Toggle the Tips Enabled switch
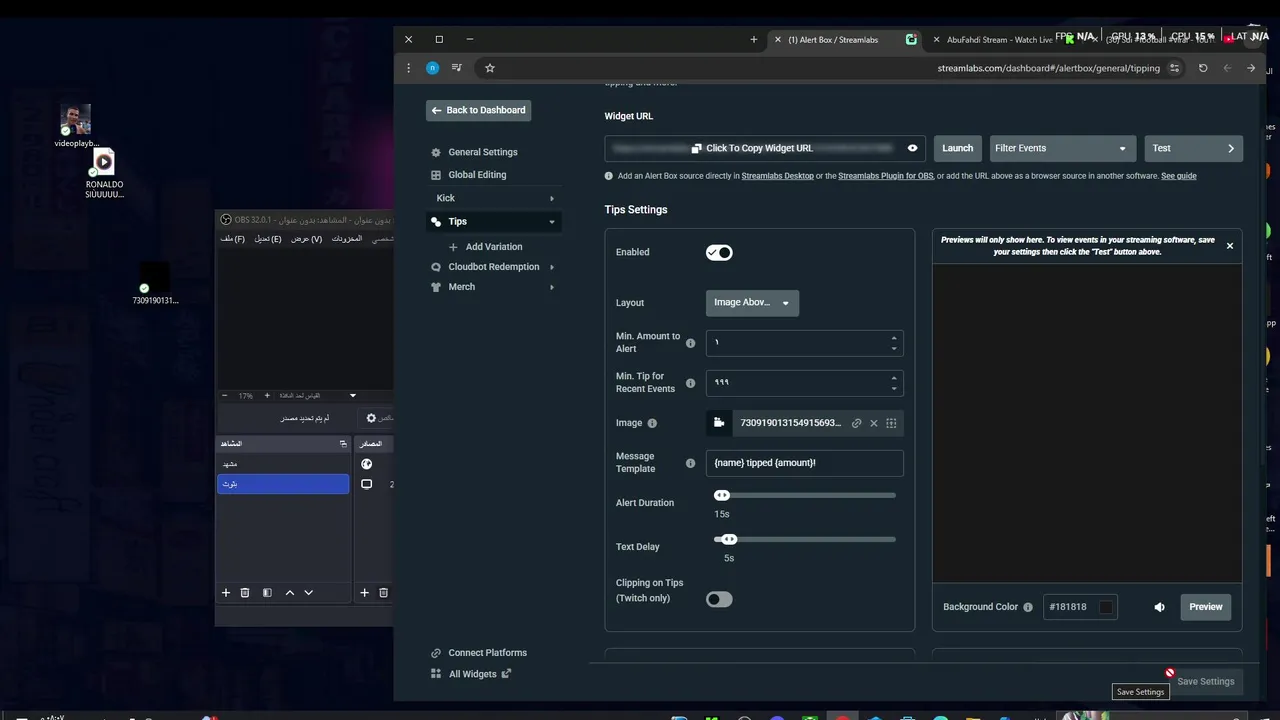This screenshot has width=1280, height=720. [719, 253]
